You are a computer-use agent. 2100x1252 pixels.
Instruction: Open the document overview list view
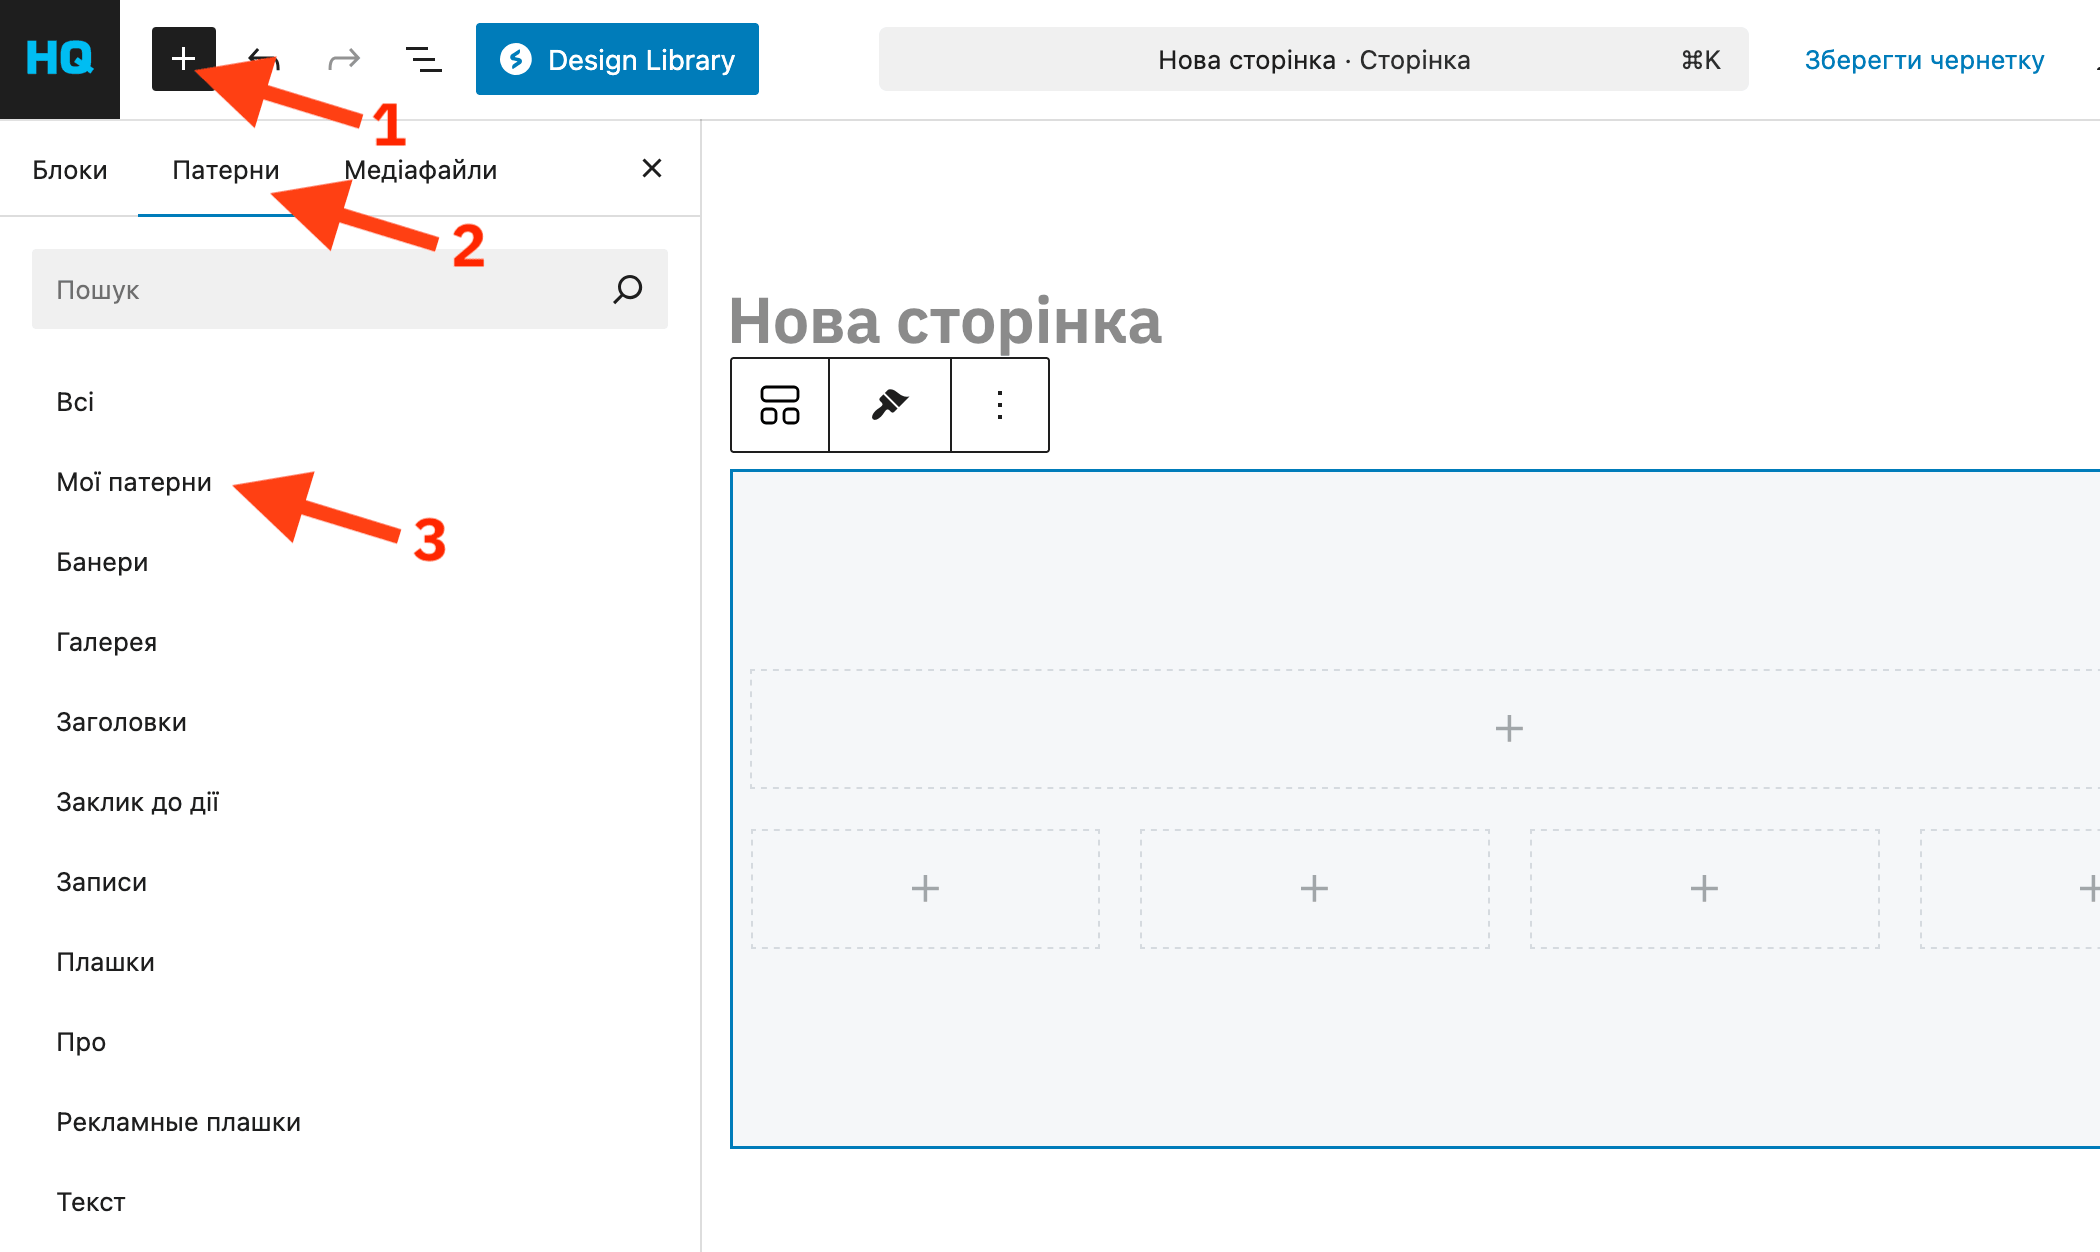[x=423, y=60]
